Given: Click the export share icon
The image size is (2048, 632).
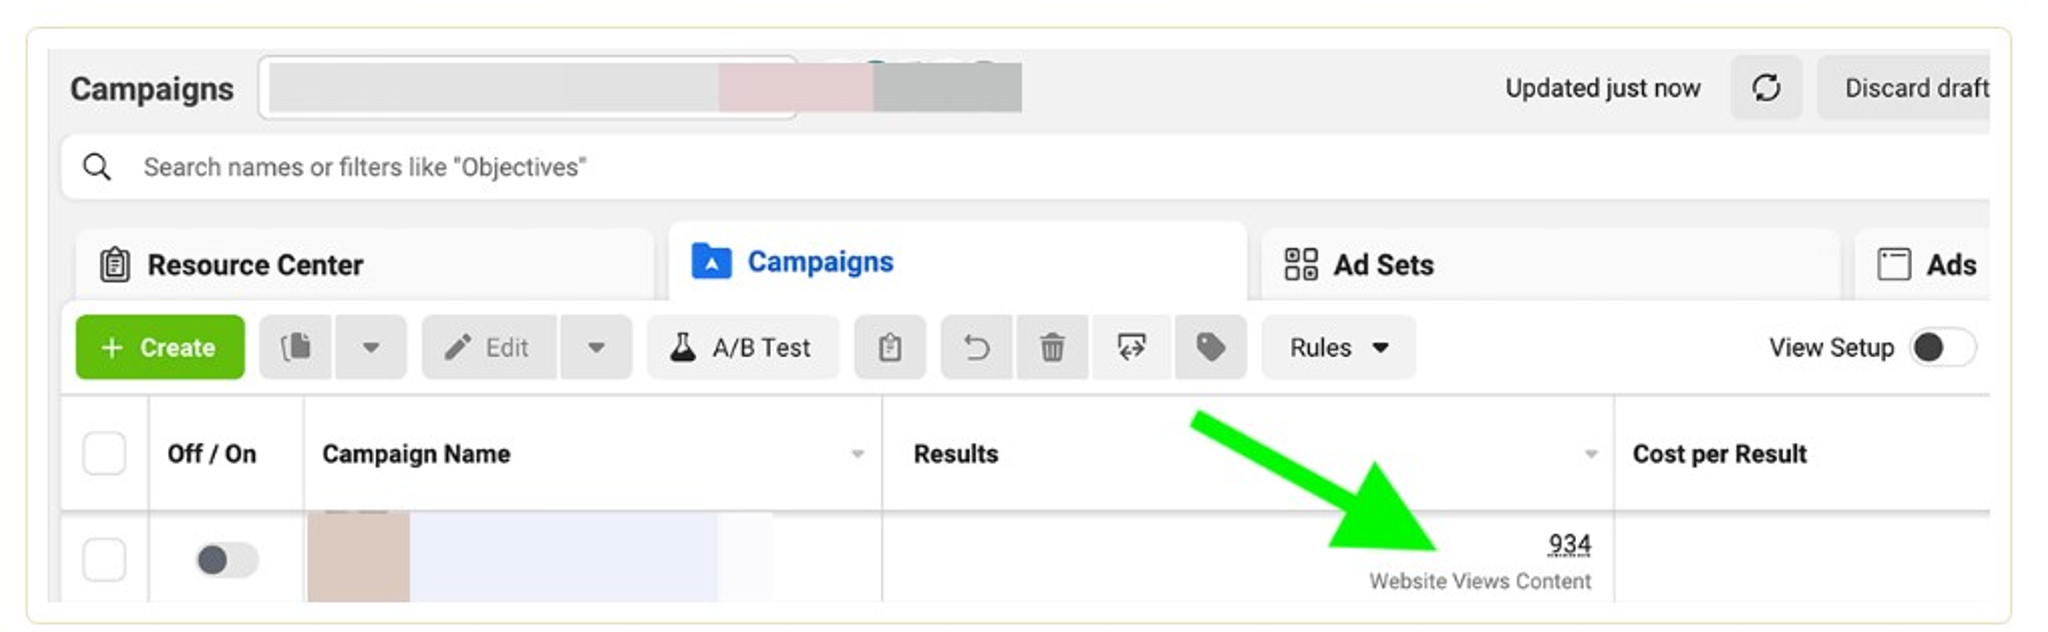Looking at the screenshot, I should click(x=1131, y=347).
